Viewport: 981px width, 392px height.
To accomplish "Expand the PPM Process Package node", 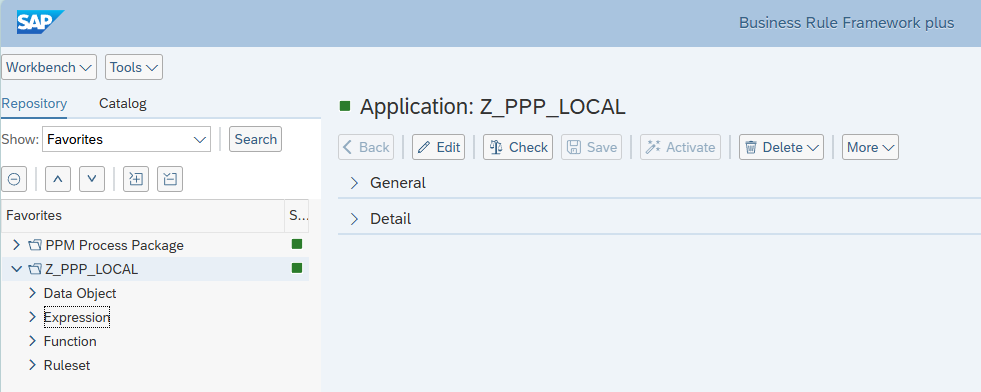I will tap(17, 244).
